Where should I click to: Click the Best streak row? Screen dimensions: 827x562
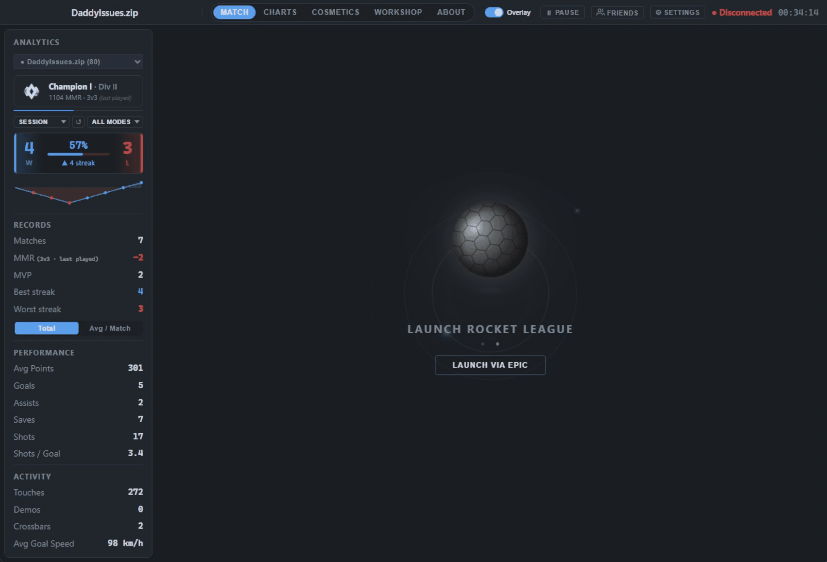pyautogui.click(x=78, y=292)
